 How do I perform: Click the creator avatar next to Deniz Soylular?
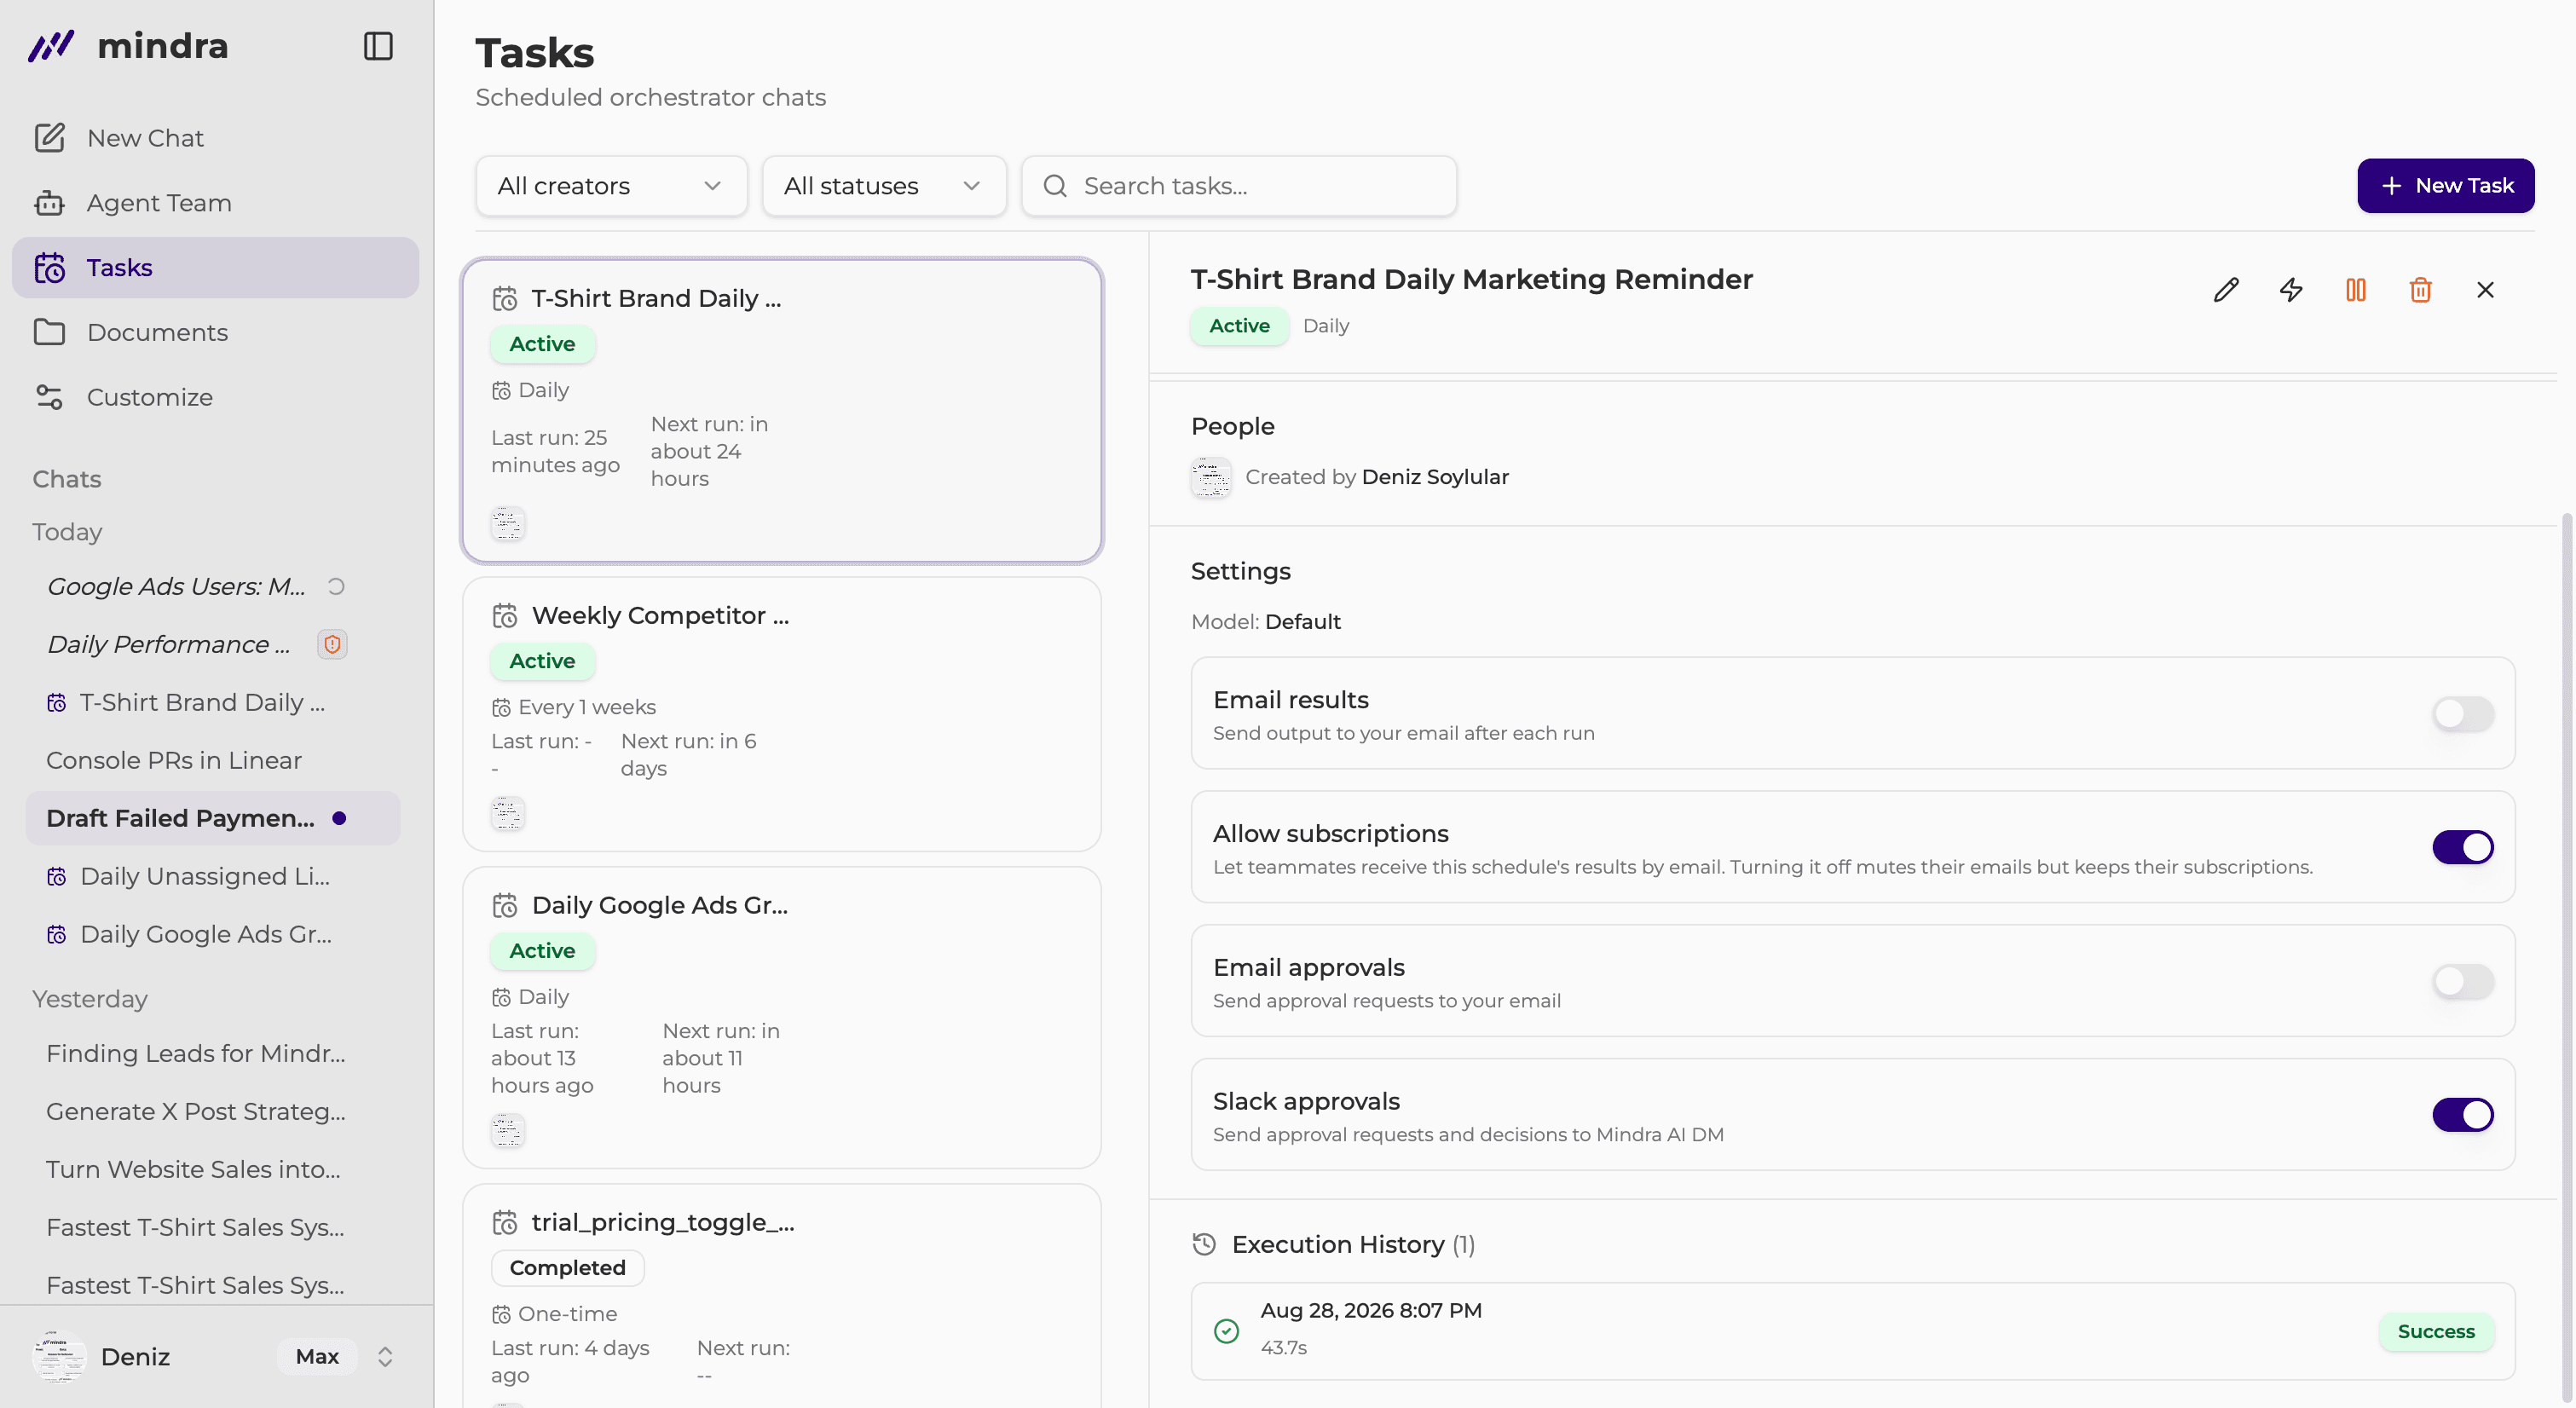coord(1211,477)
